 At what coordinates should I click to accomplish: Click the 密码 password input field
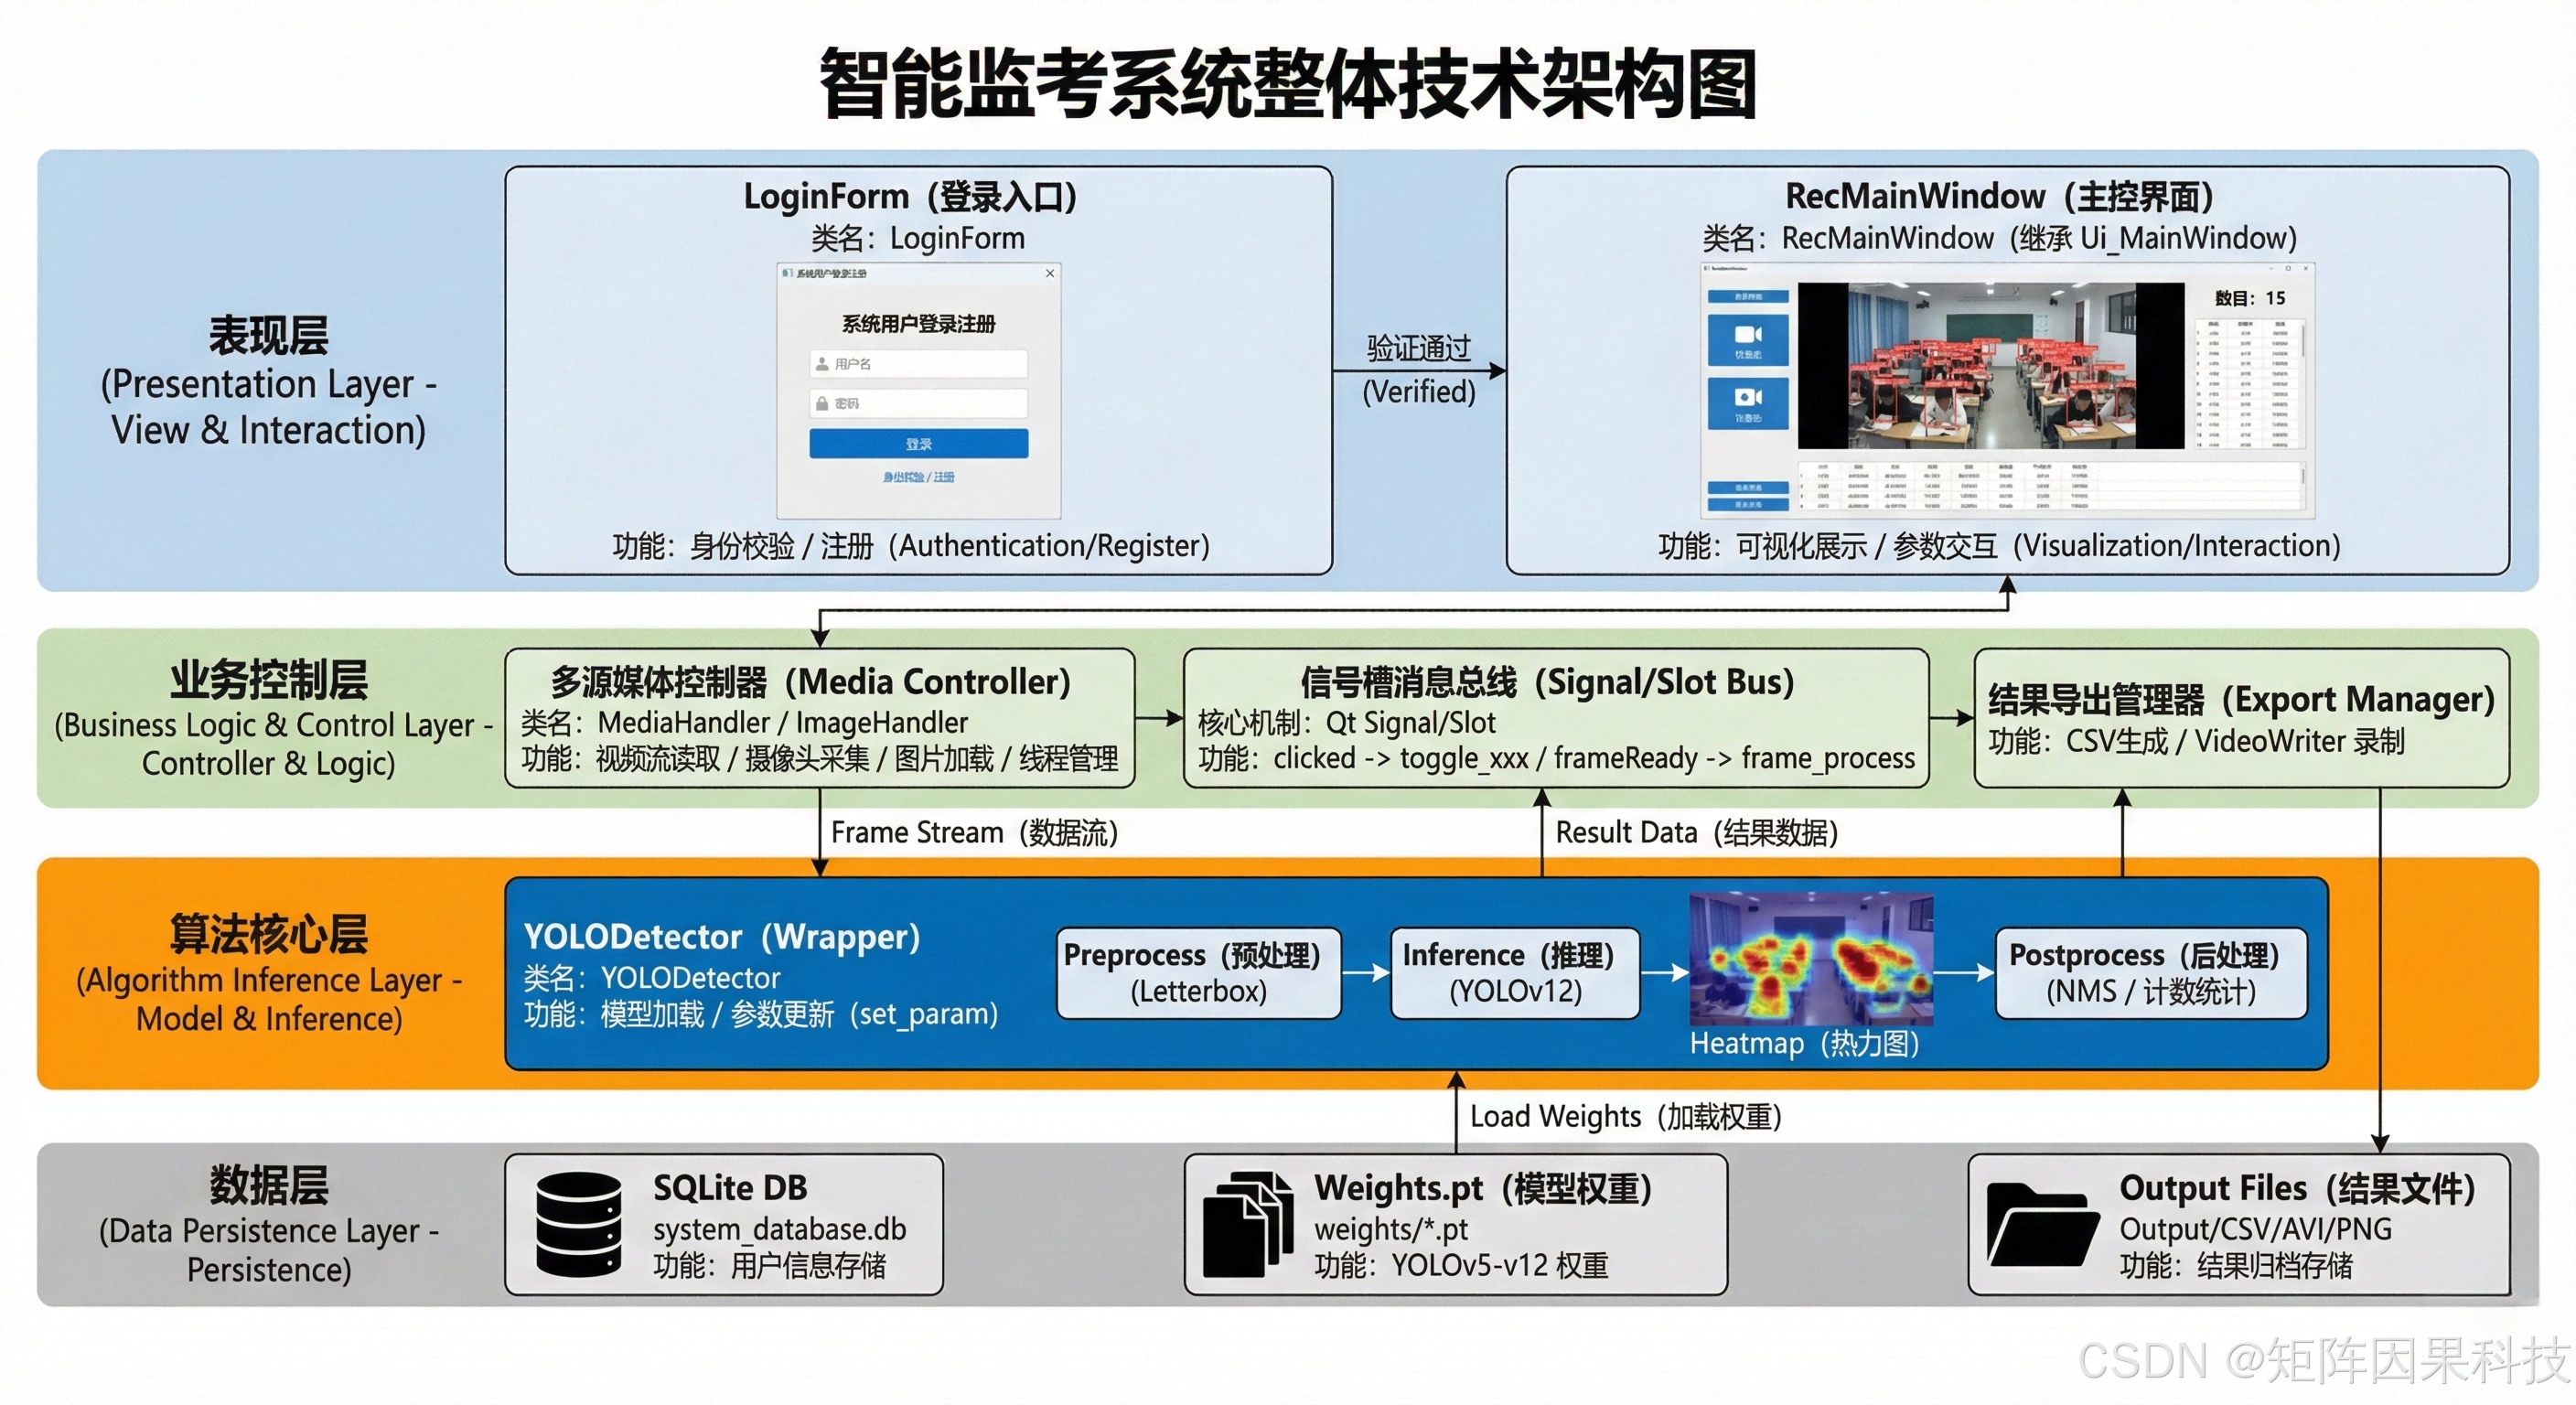click(918, 403)
